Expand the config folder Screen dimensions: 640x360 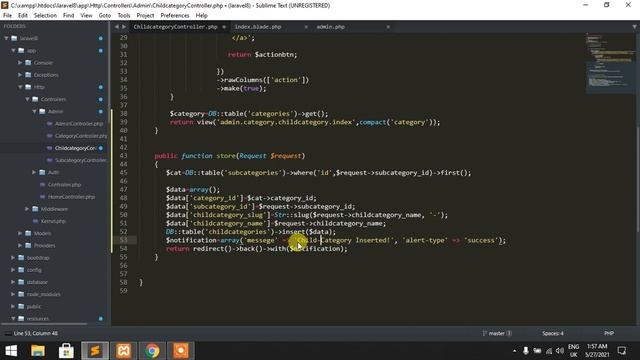click(x=13, y=270)
